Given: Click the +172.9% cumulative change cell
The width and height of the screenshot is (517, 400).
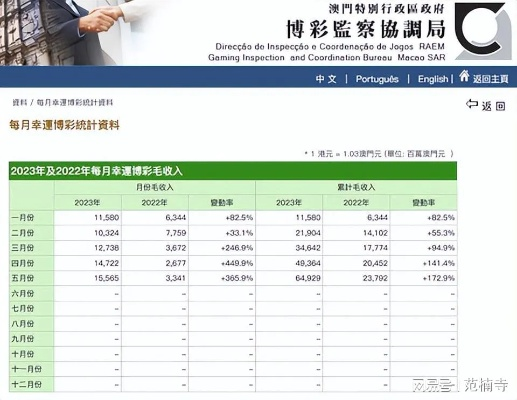Looking at the screenshot, I should pyautogui.click(x=439, y=278).
